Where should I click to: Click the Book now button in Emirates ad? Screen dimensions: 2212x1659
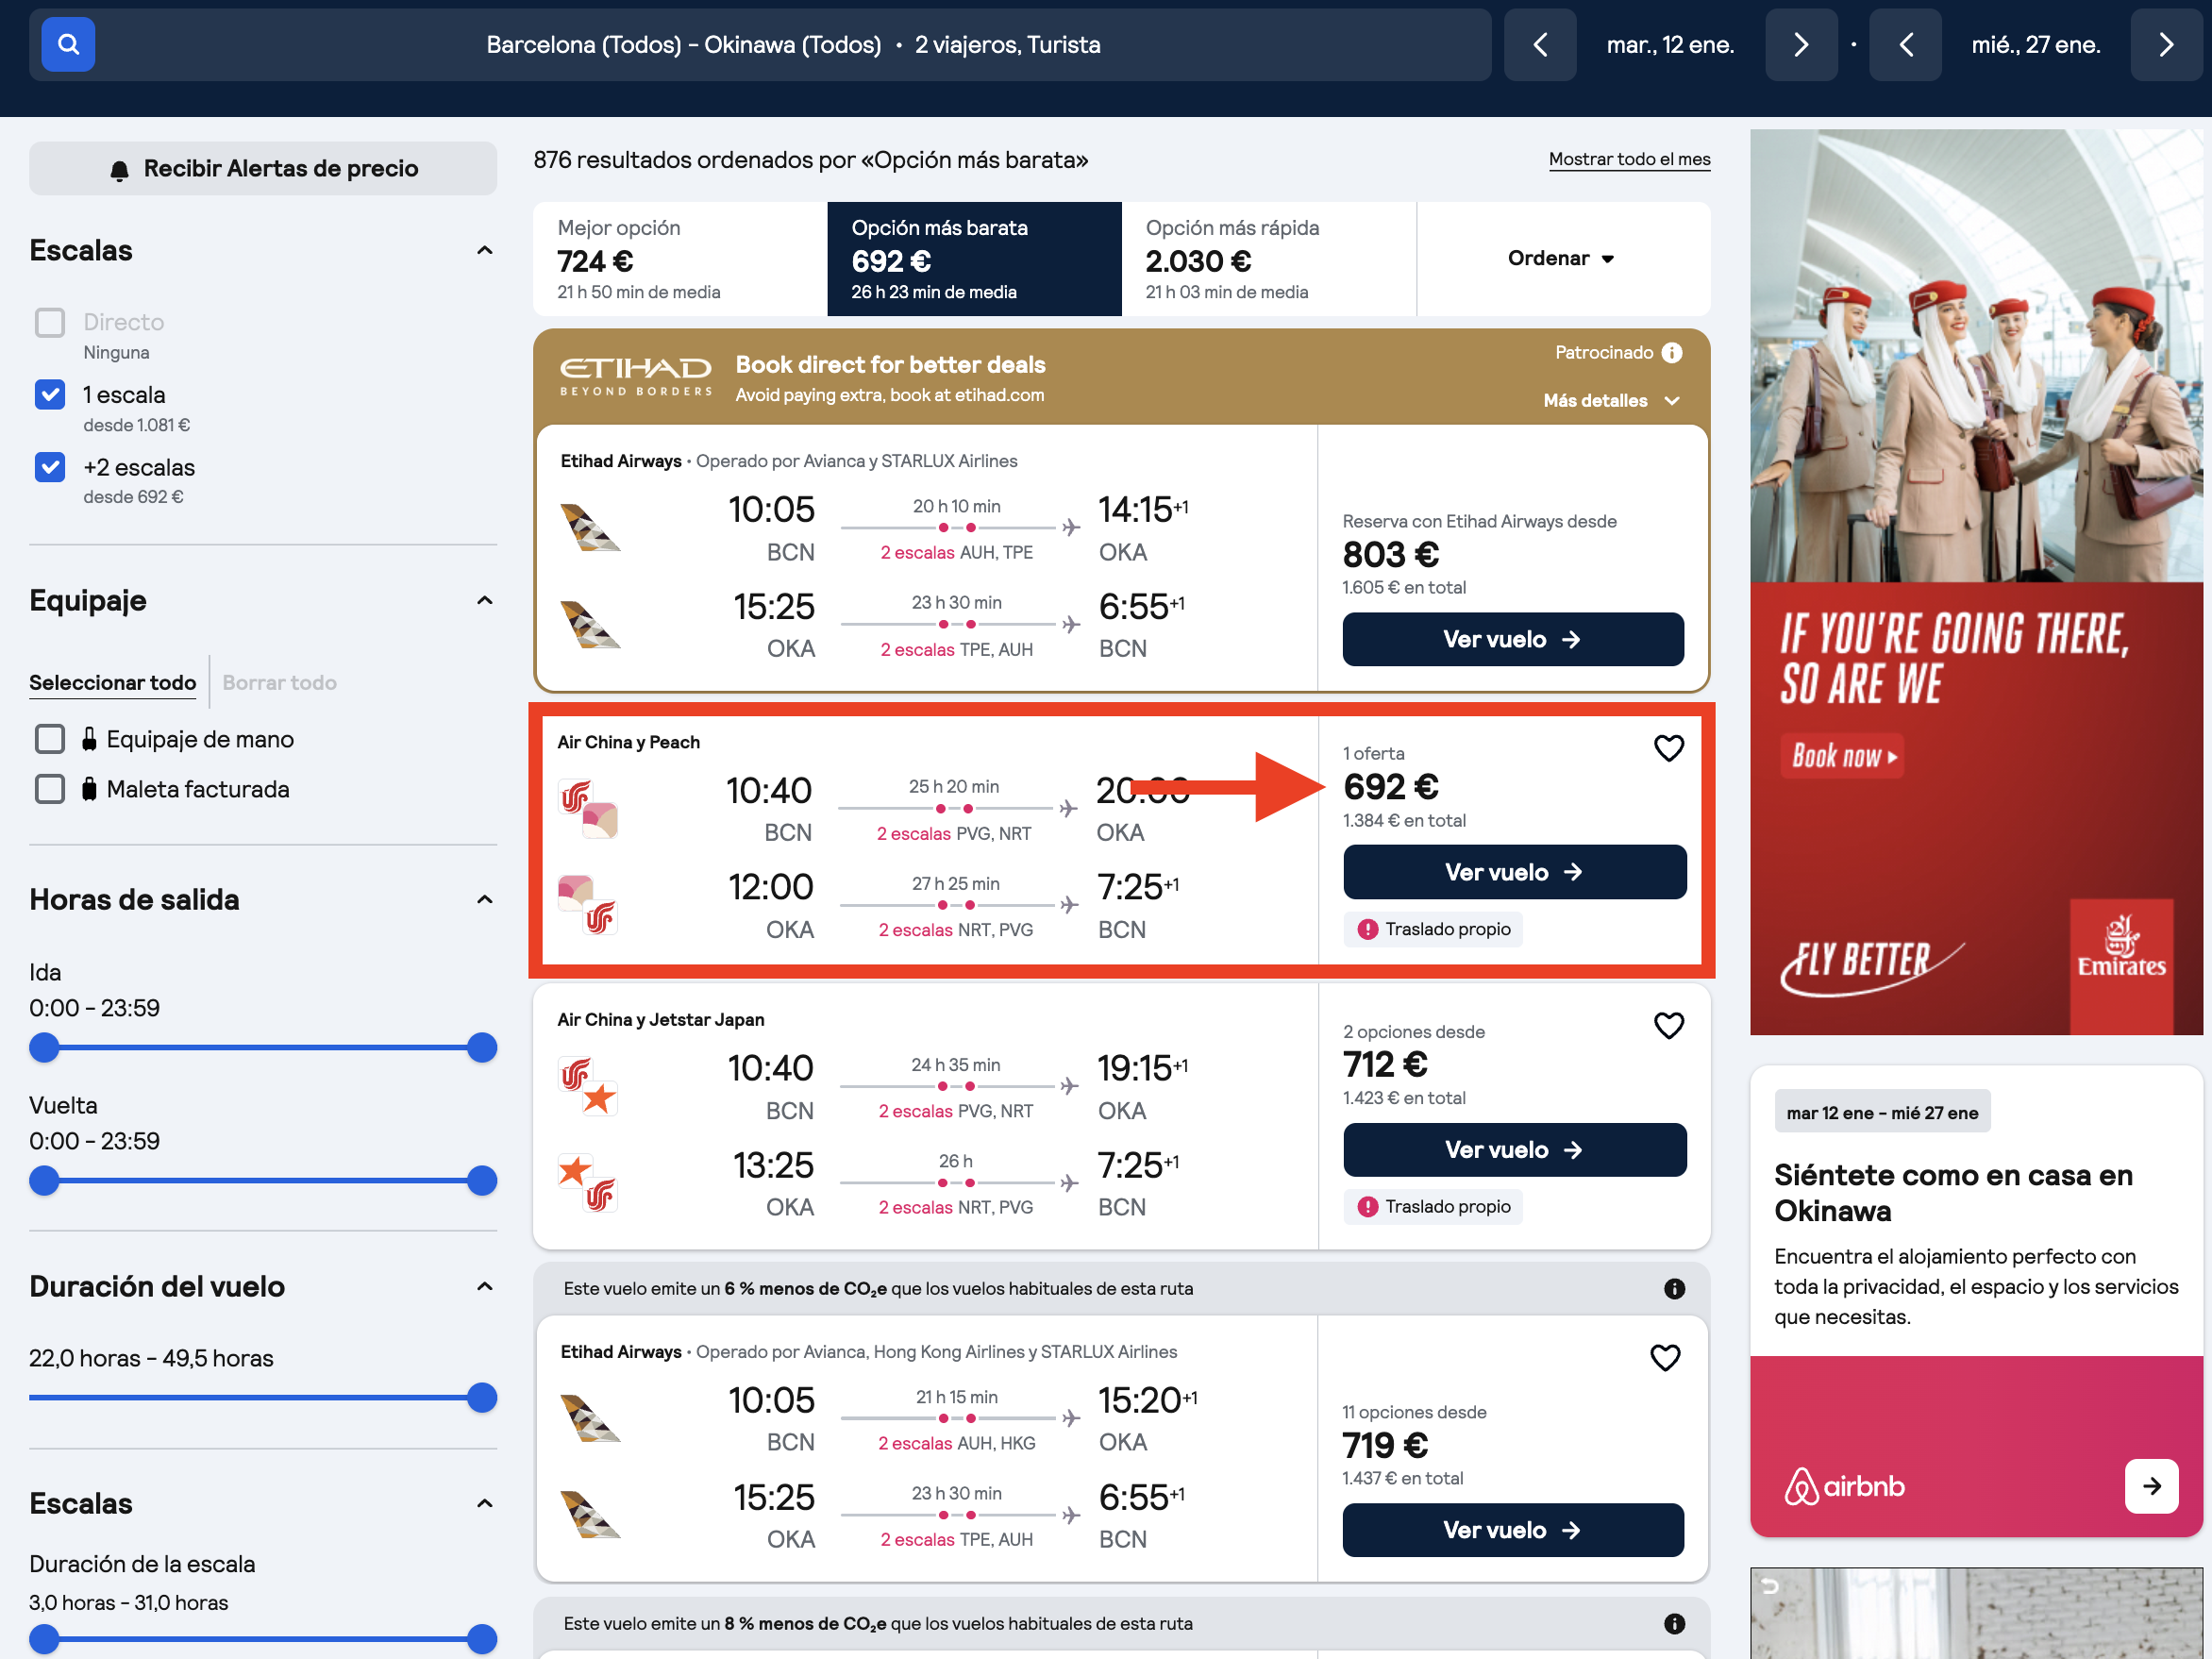1842,756
